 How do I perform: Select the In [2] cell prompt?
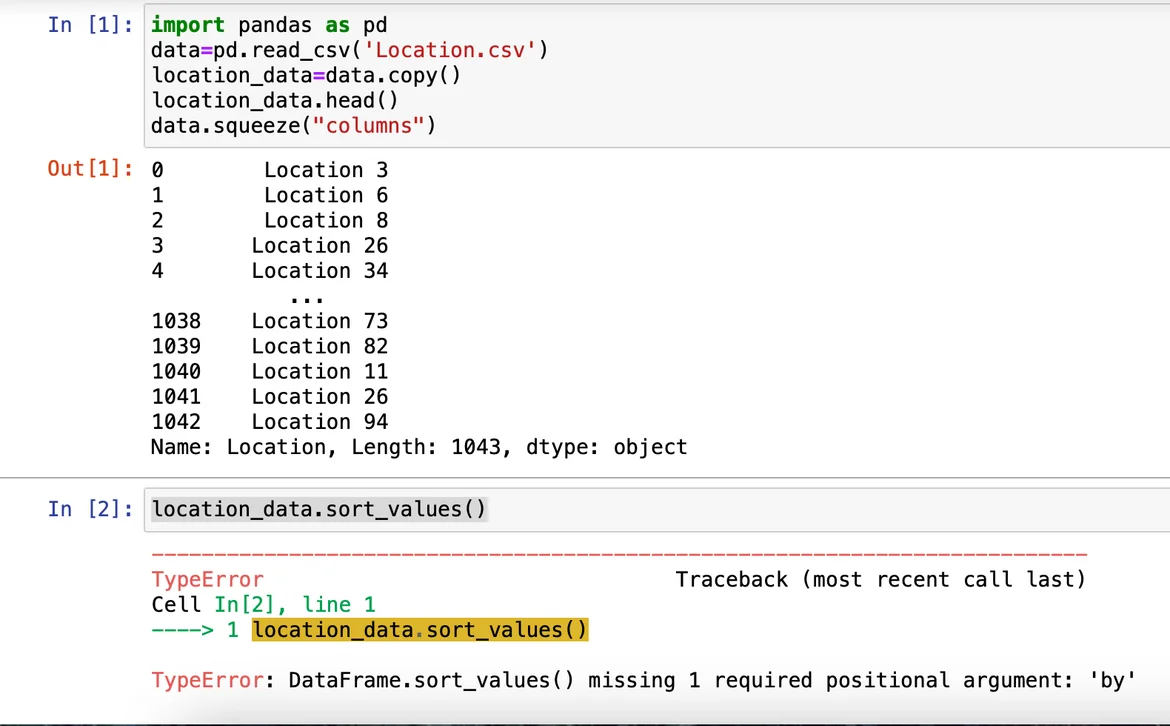click(89, 509)
